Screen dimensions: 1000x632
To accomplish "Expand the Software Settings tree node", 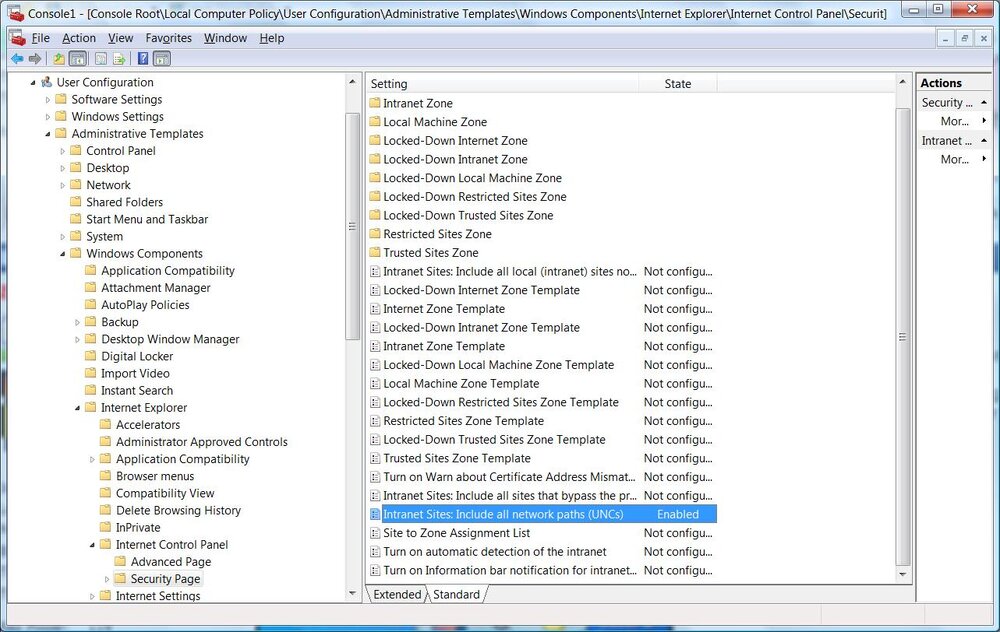I will coord(48,99).
